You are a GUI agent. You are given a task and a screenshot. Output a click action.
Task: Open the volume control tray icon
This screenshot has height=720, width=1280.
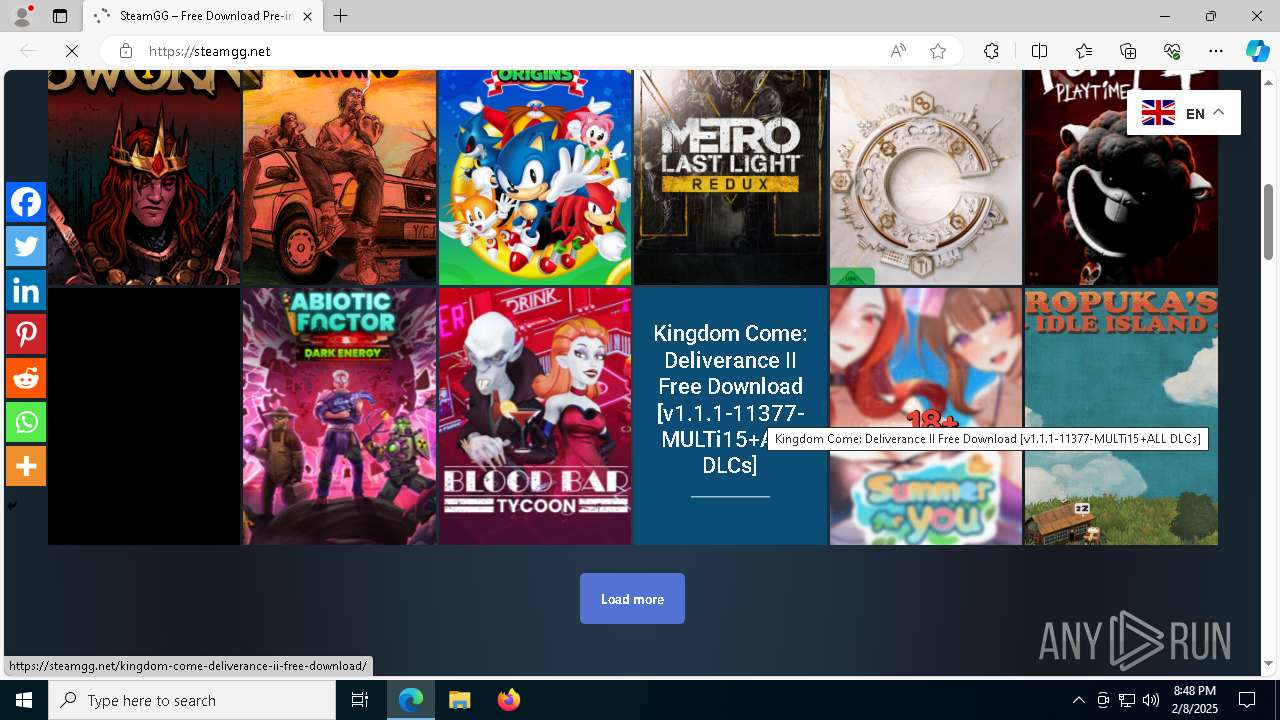click(x=1150, y=700)
